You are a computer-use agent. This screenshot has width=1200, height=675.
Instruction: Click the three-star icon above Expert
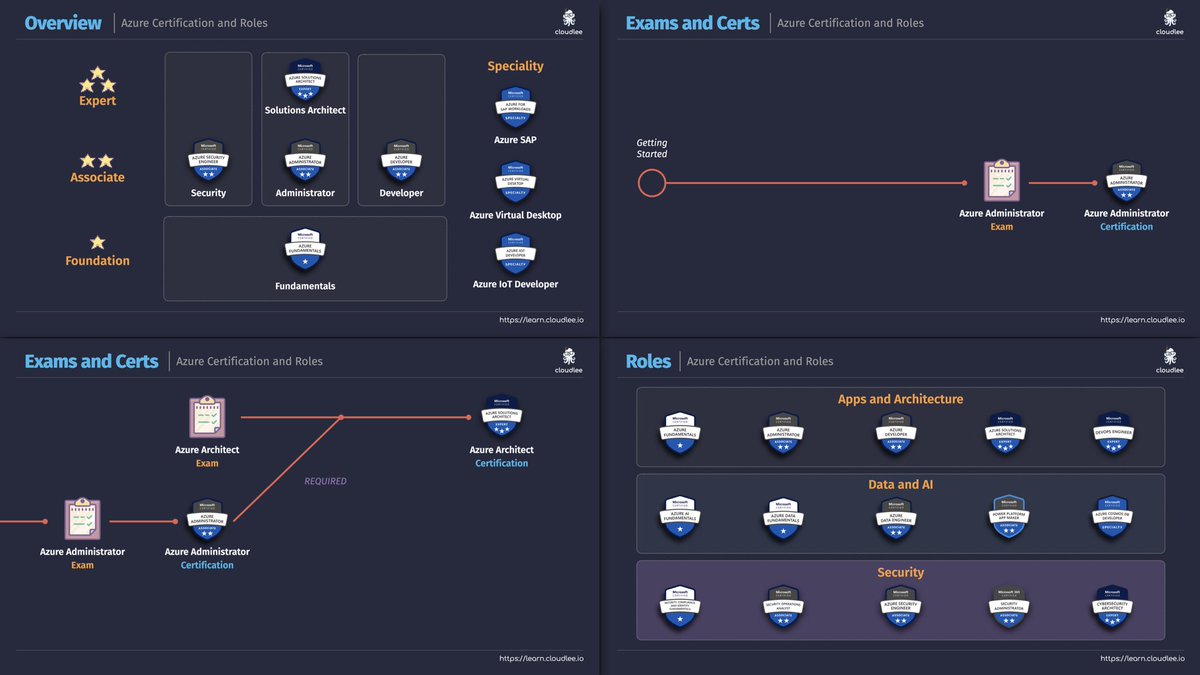[x=97, y=80]
